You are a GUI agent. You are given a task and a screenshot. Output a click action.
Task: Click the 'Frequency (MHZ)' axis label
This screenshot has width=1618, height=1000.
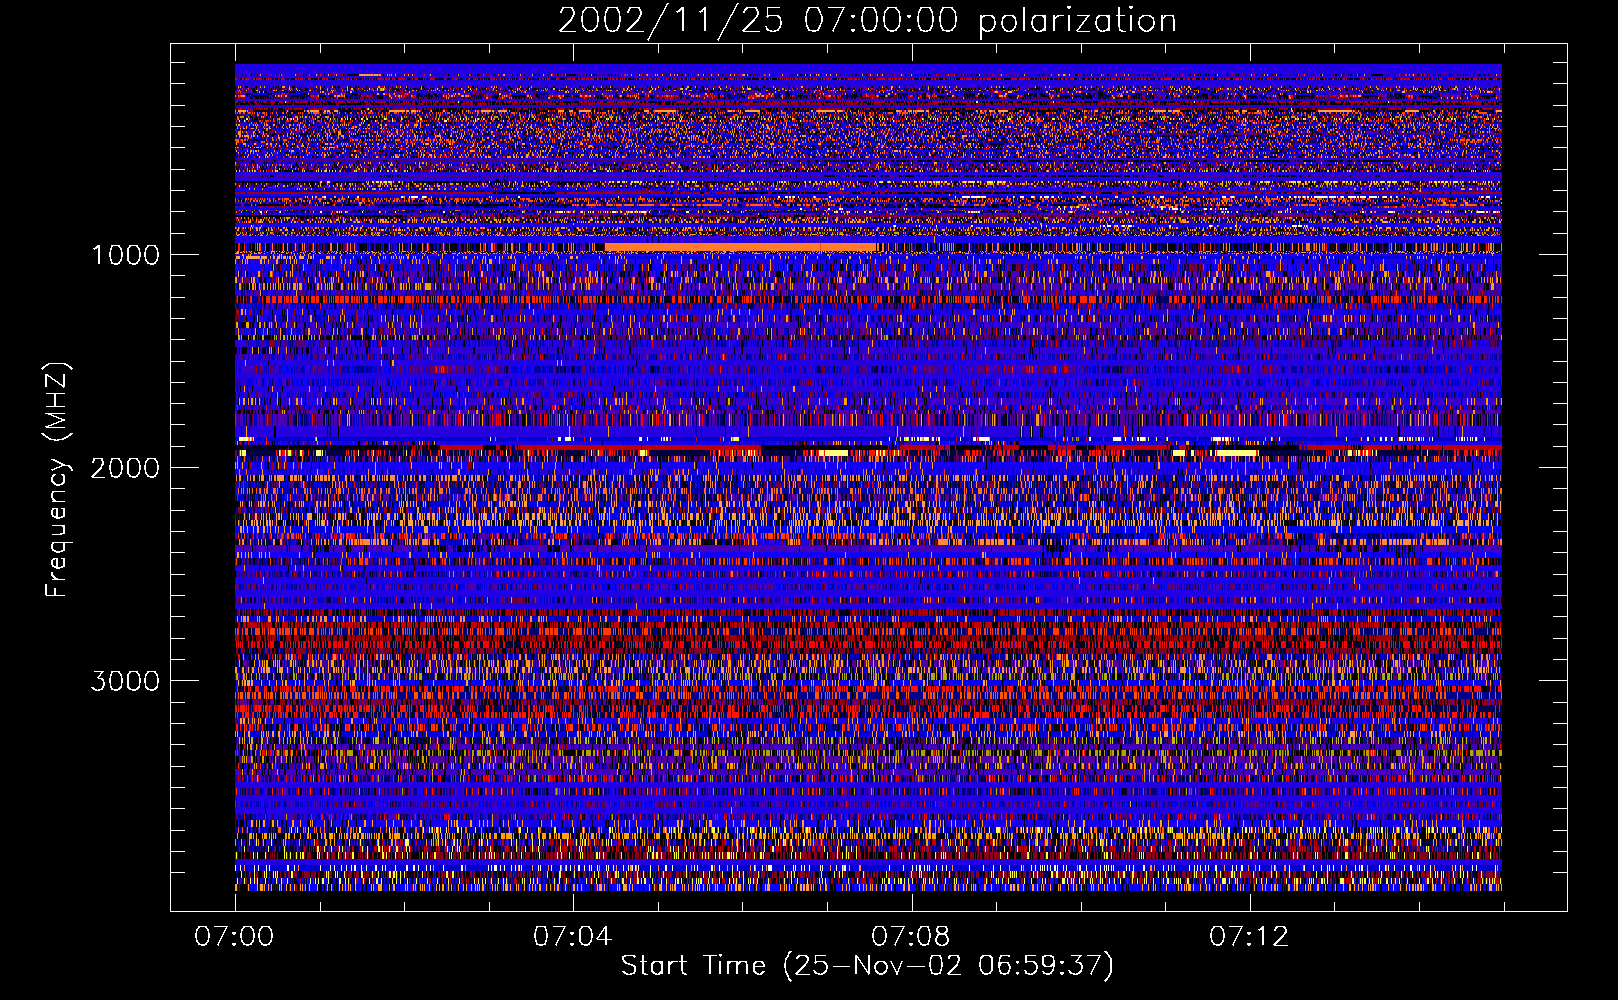coord(57,480)
